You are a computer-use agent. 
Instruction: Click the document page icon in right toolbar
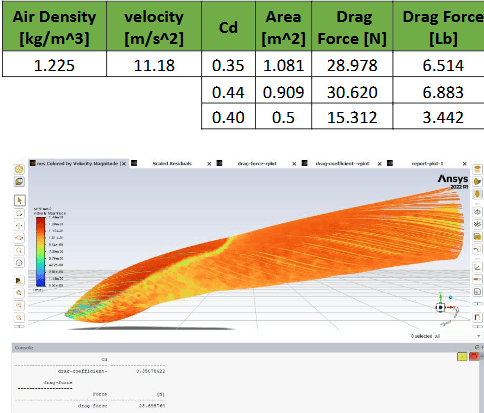point(478,292)
